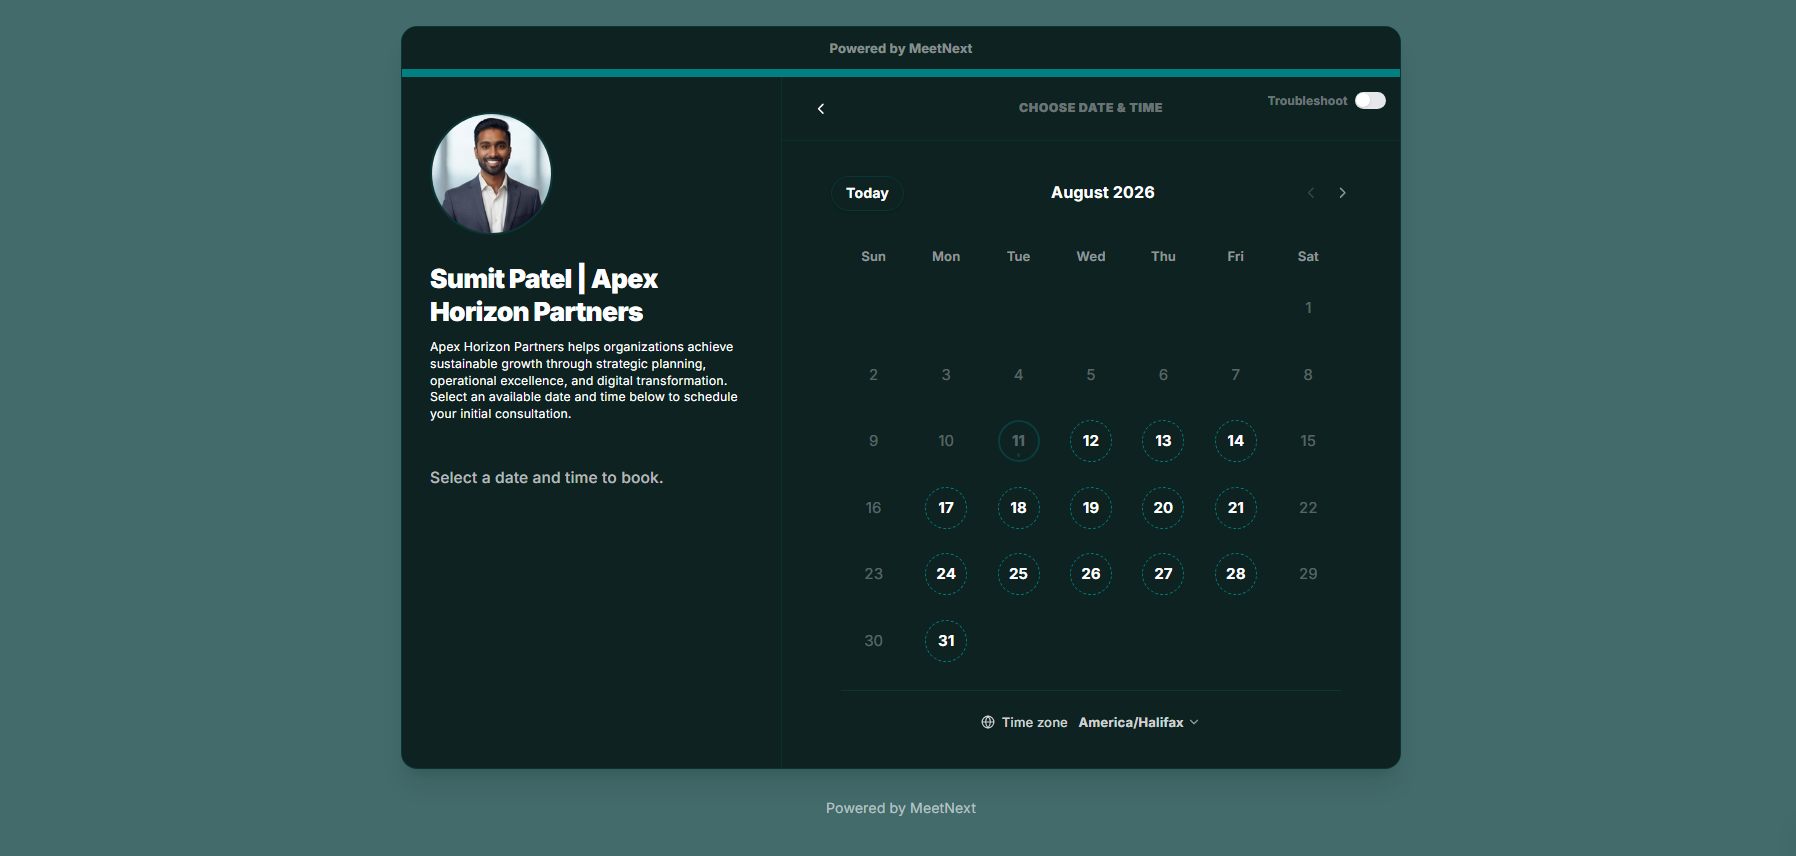Viewport: 1796px width, 856px height.
Task: Click the unavailable Sunday, August 30
Action: click(x=873, y=641)
